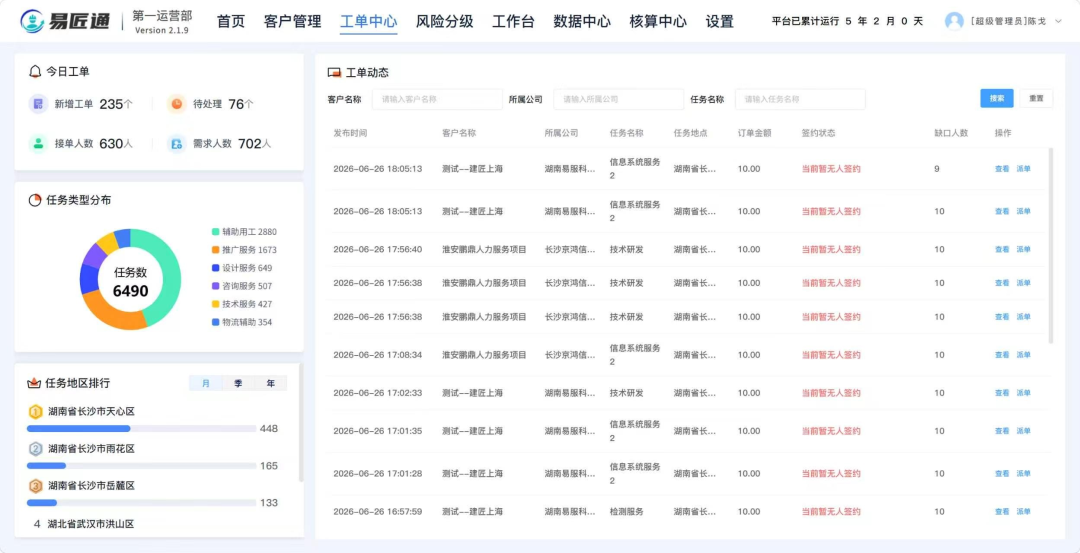
Task: Click the 工单动态 header icon
Action: (x=335, y=73)
